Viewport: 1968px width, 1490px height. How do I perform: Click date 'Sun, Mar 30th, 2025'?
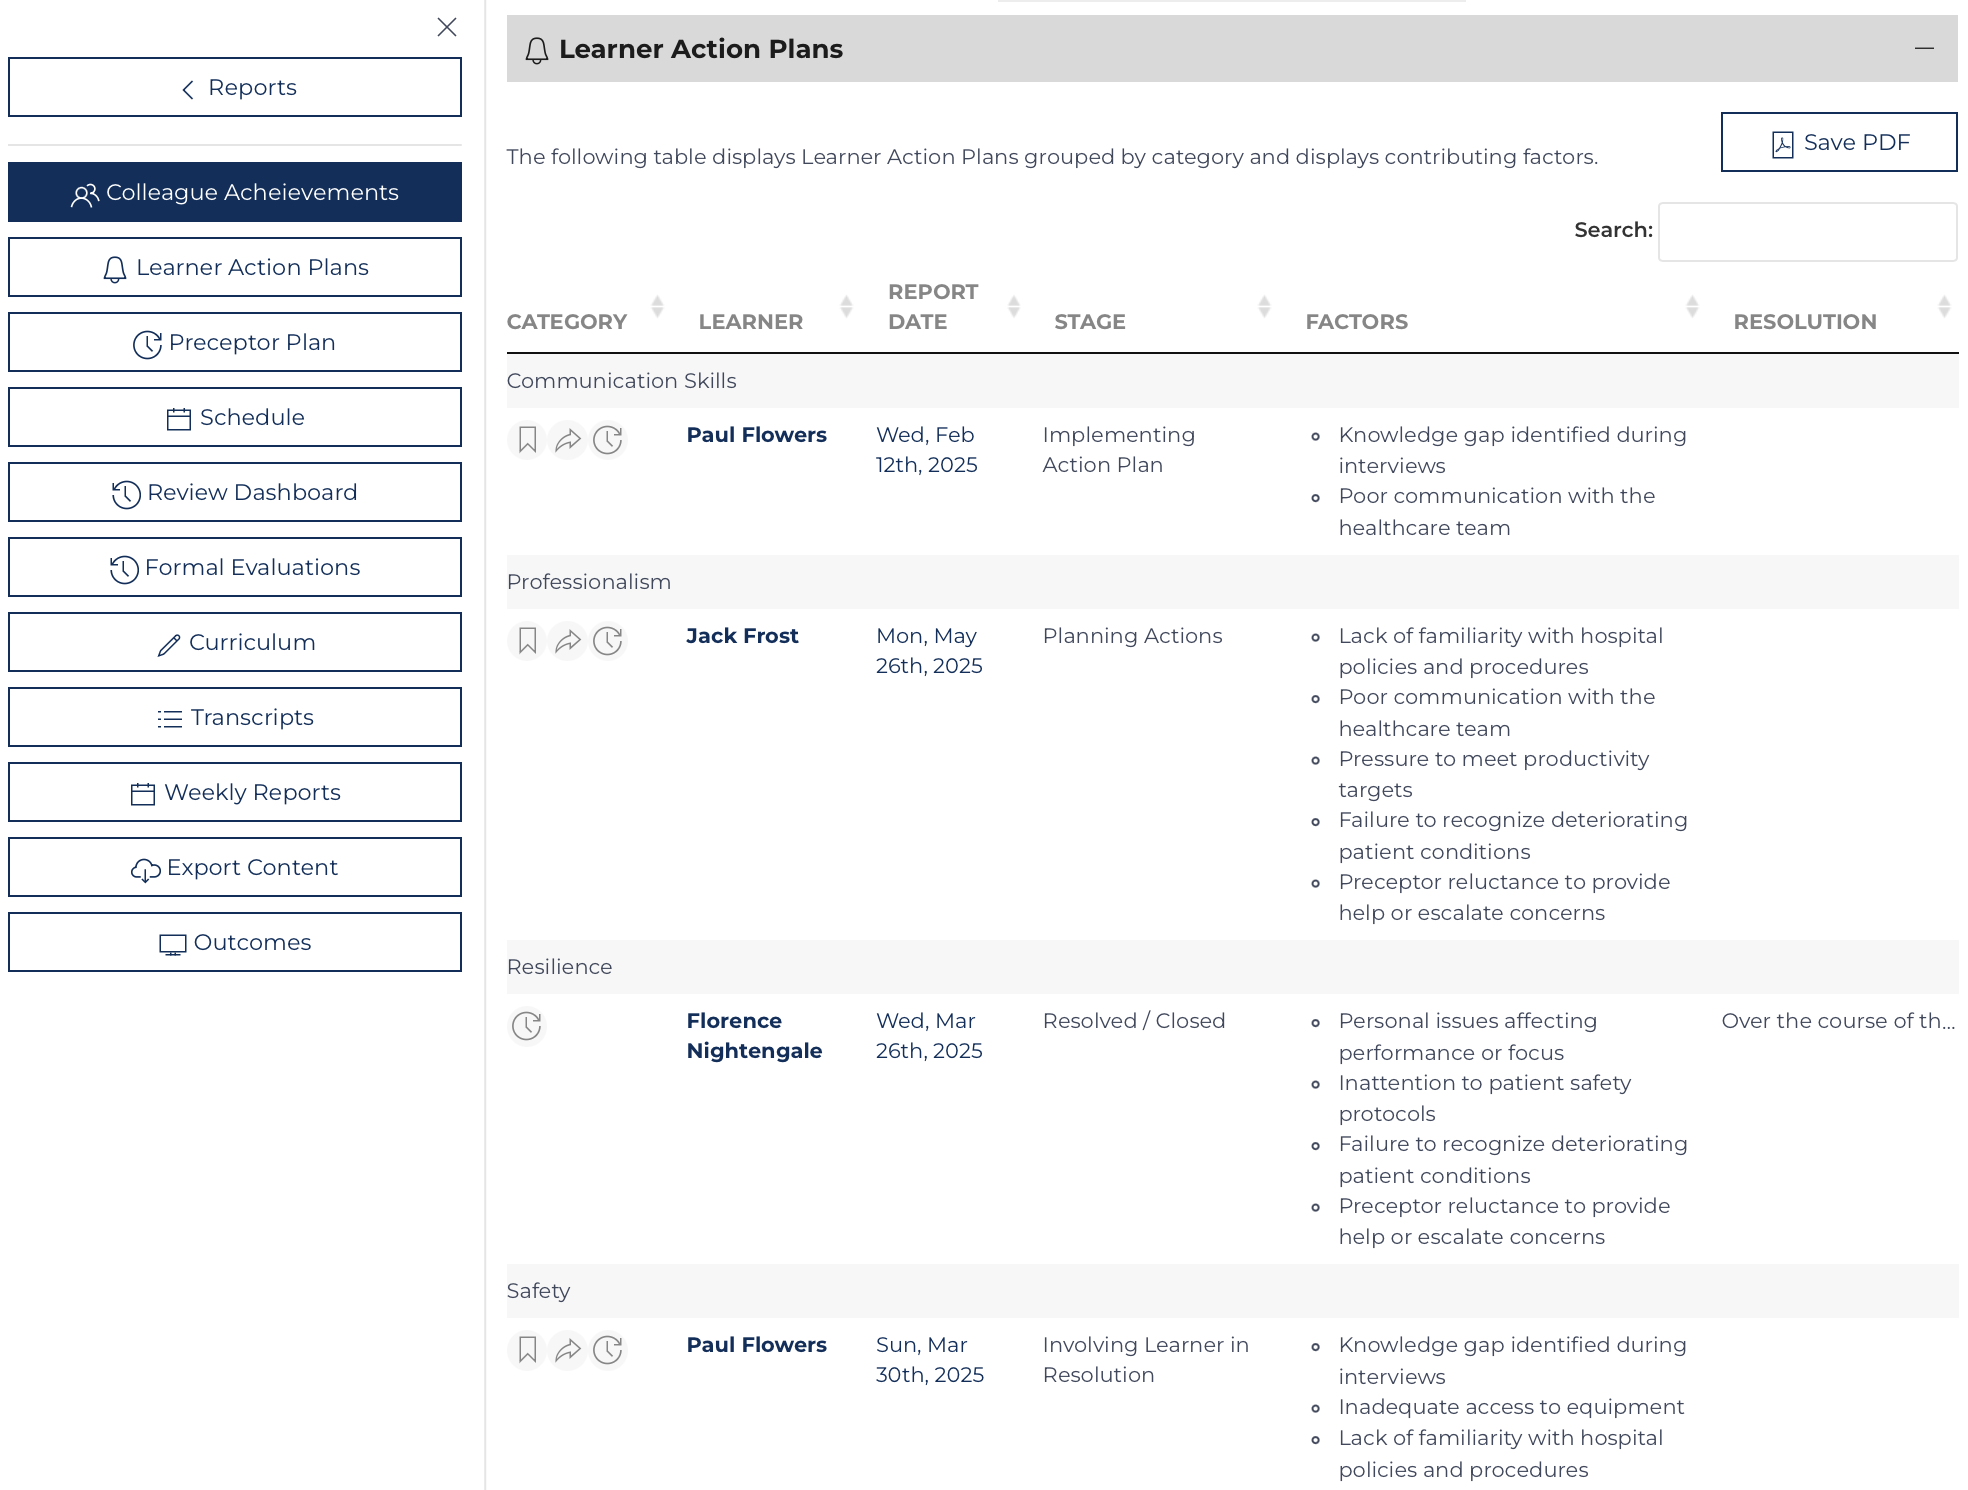point(929,1360)
